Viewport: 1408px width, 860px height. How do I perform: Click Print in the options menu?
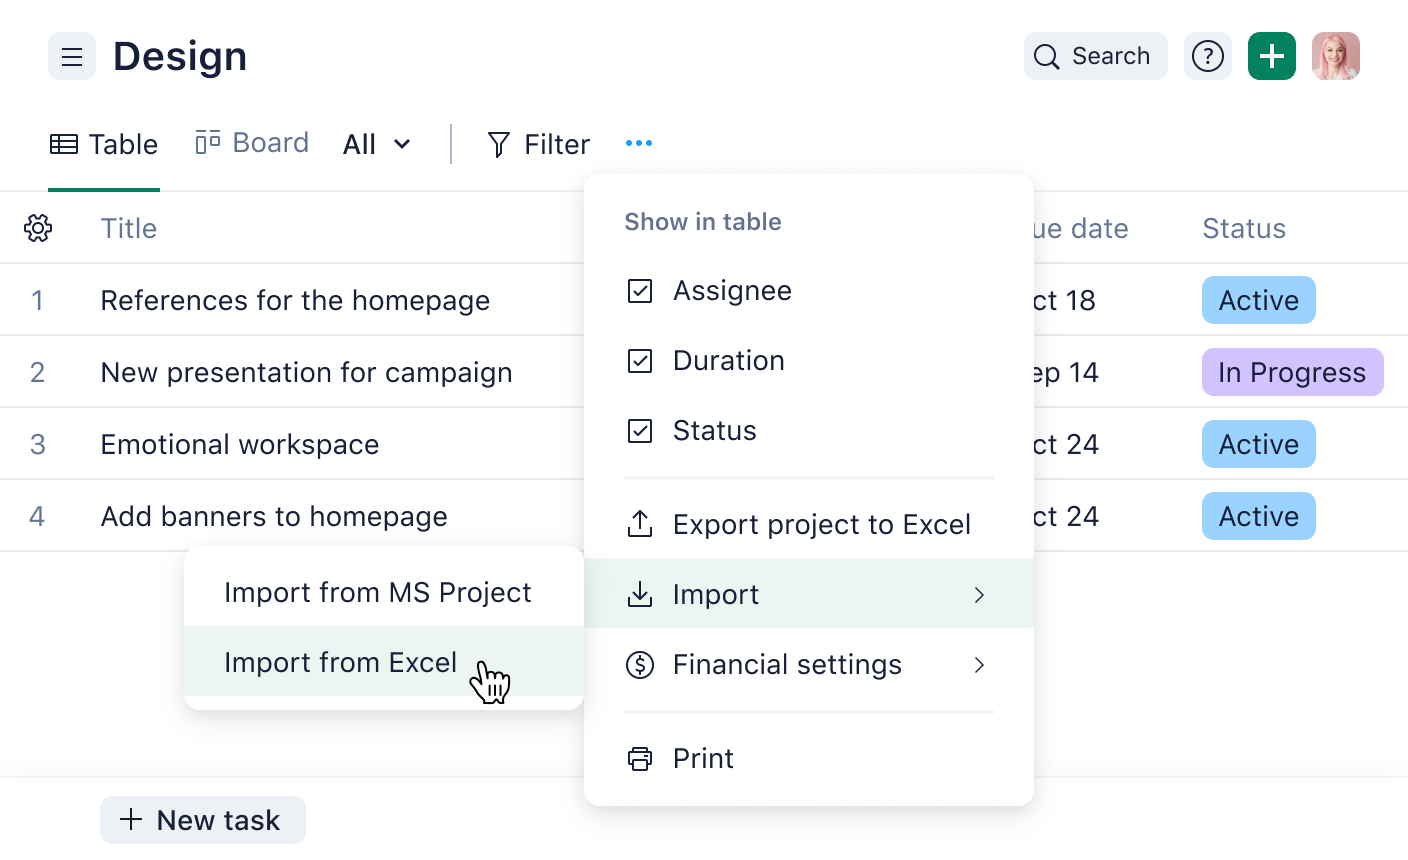point(703,759)
